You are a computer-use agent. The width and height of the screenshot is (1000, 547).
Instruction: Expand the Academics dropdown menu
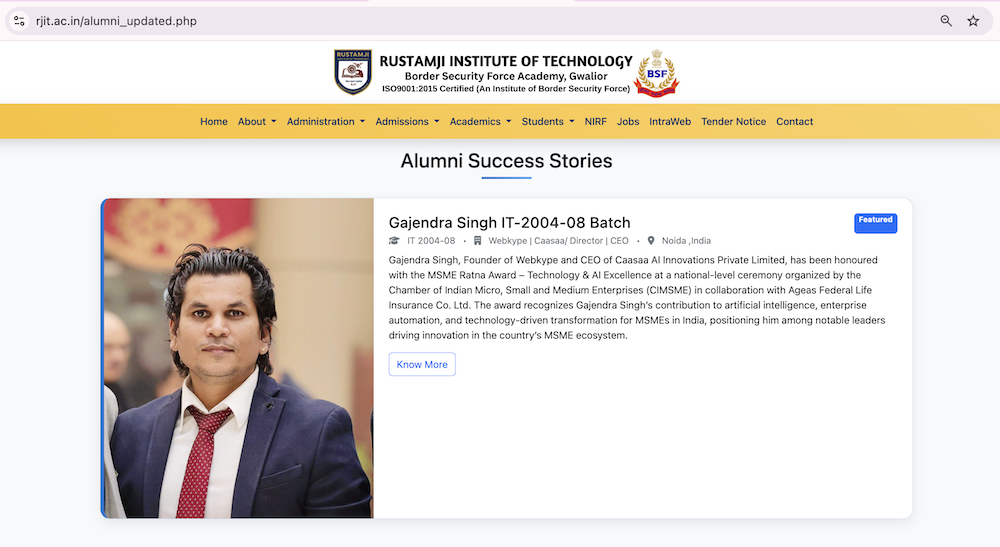pyautogui.click(x=480, y=121)
